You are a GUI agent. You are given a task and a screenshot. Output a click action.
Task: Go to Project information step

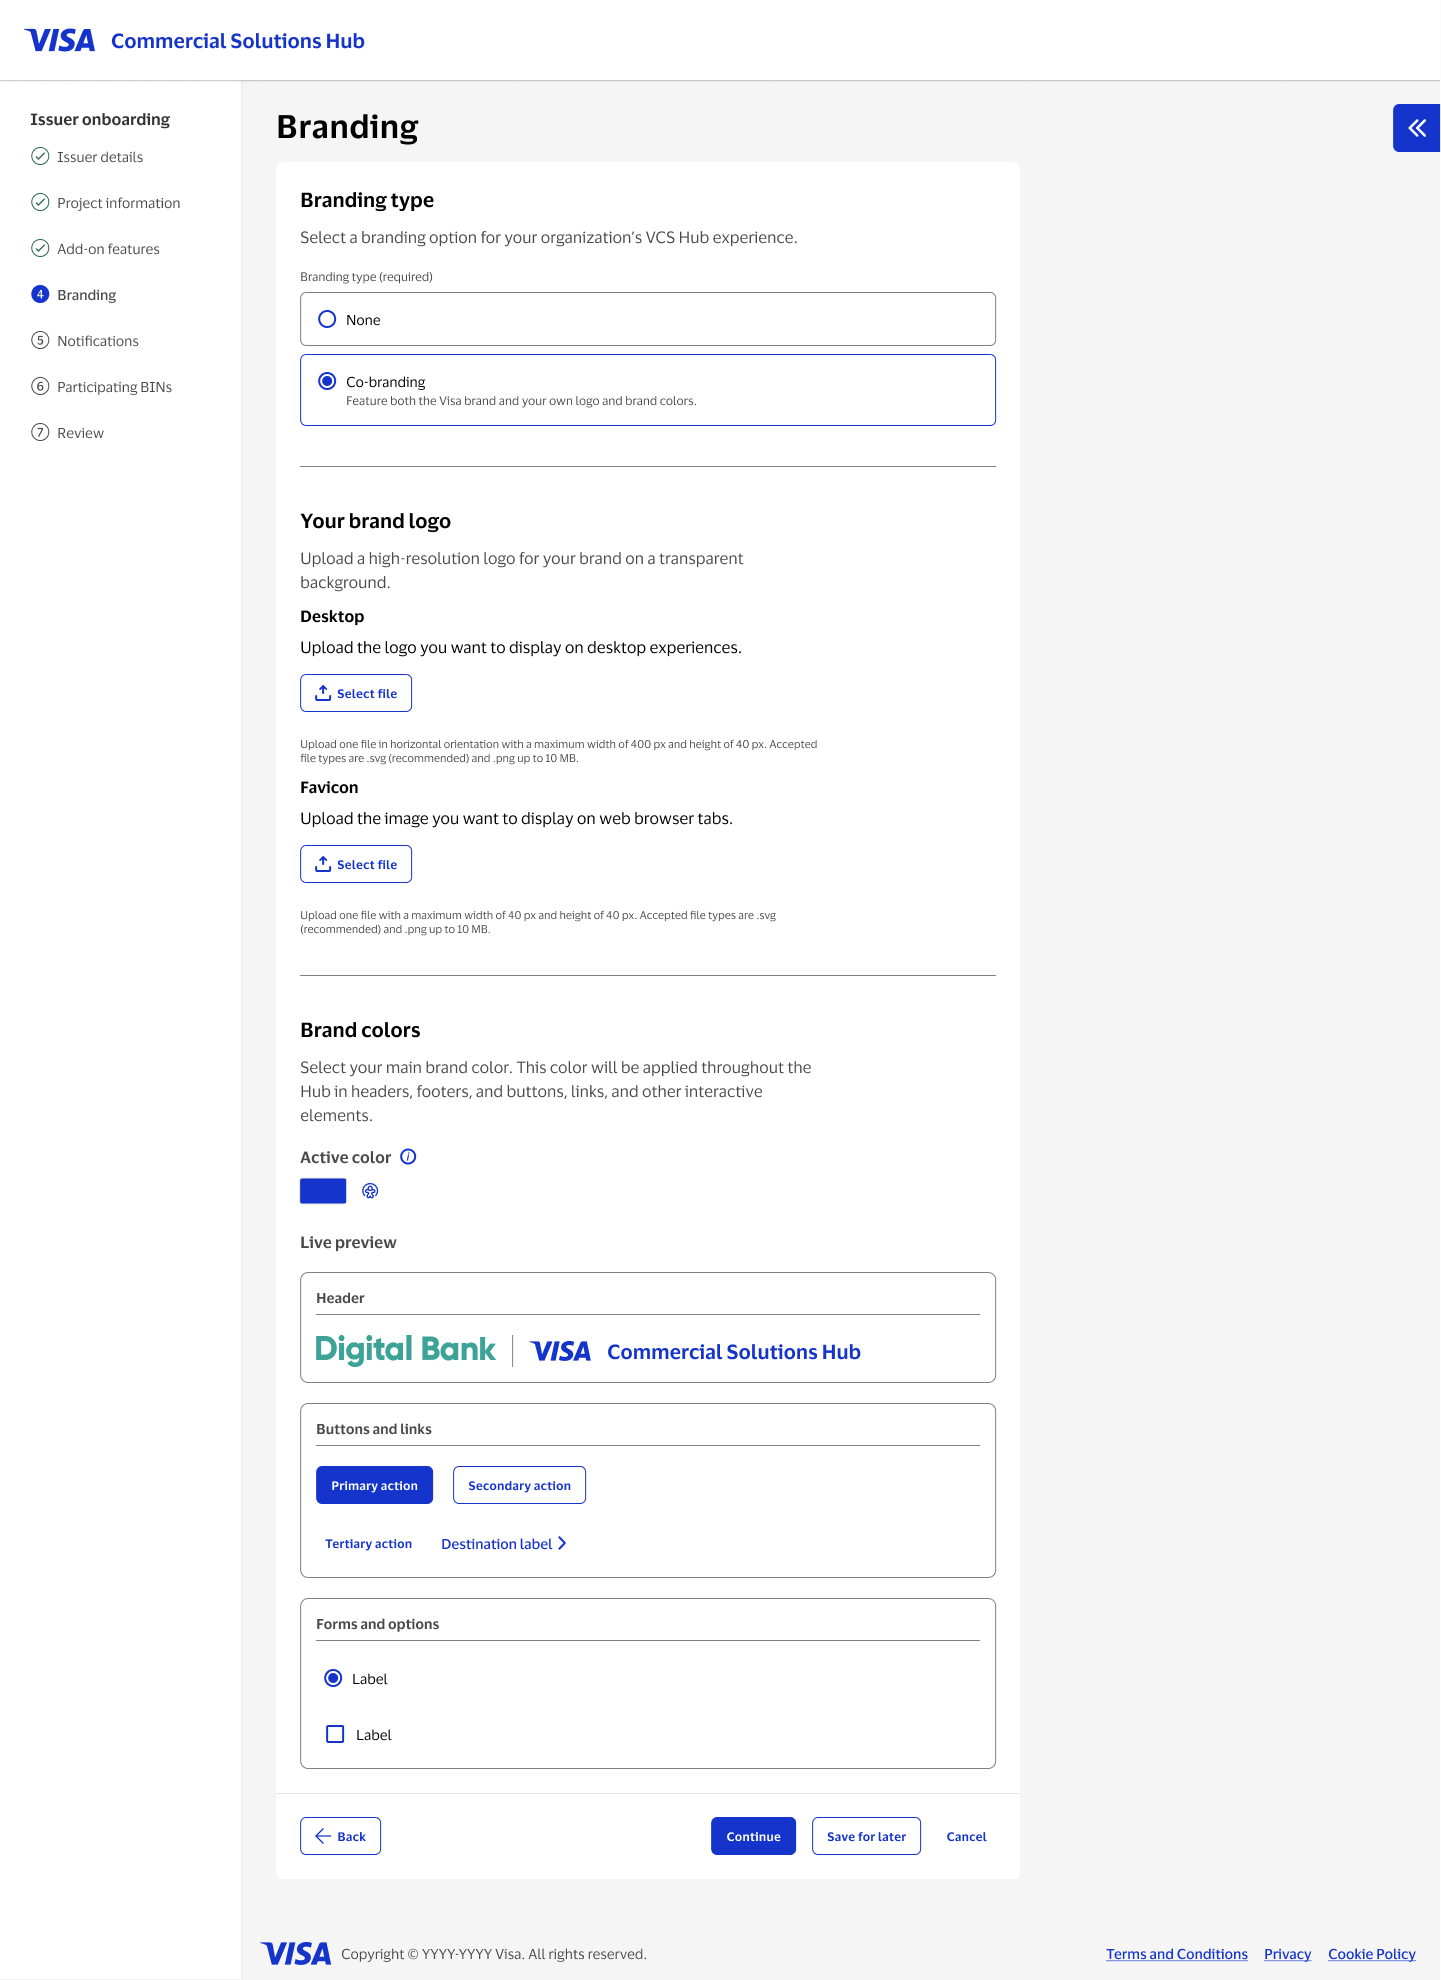coord(119,203)
